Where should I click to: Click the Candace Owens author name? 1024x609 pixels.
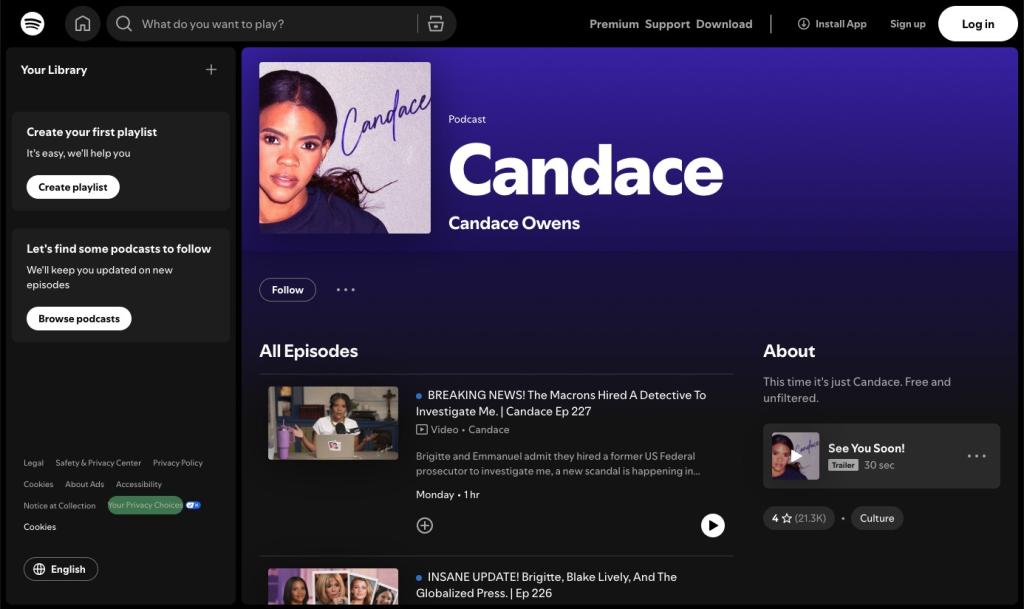click(514, 223)
